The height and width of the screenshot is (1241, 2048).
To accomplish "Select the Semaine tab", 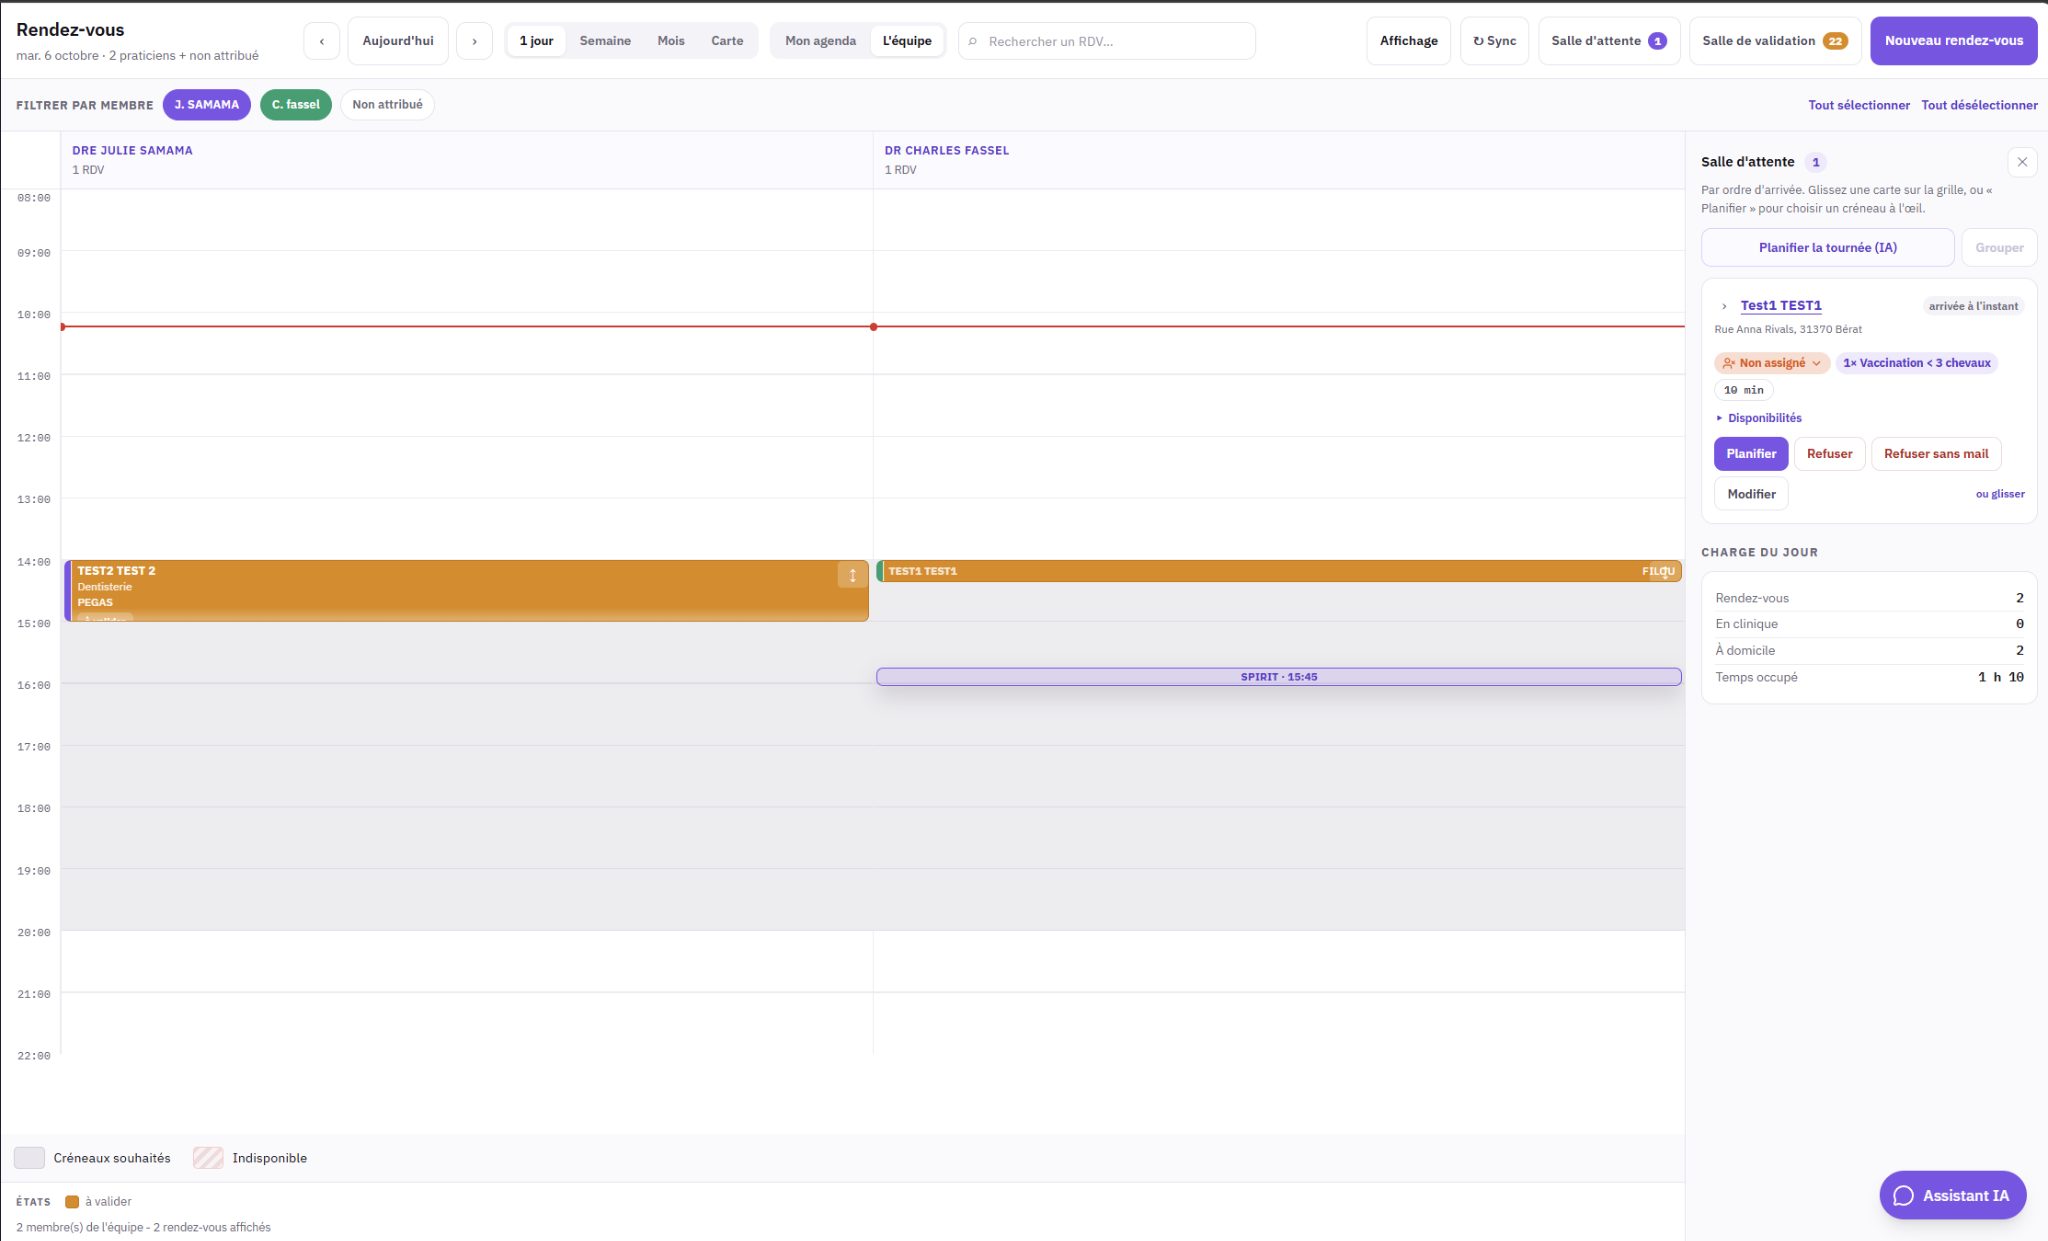I will click(x=605, y=41).
